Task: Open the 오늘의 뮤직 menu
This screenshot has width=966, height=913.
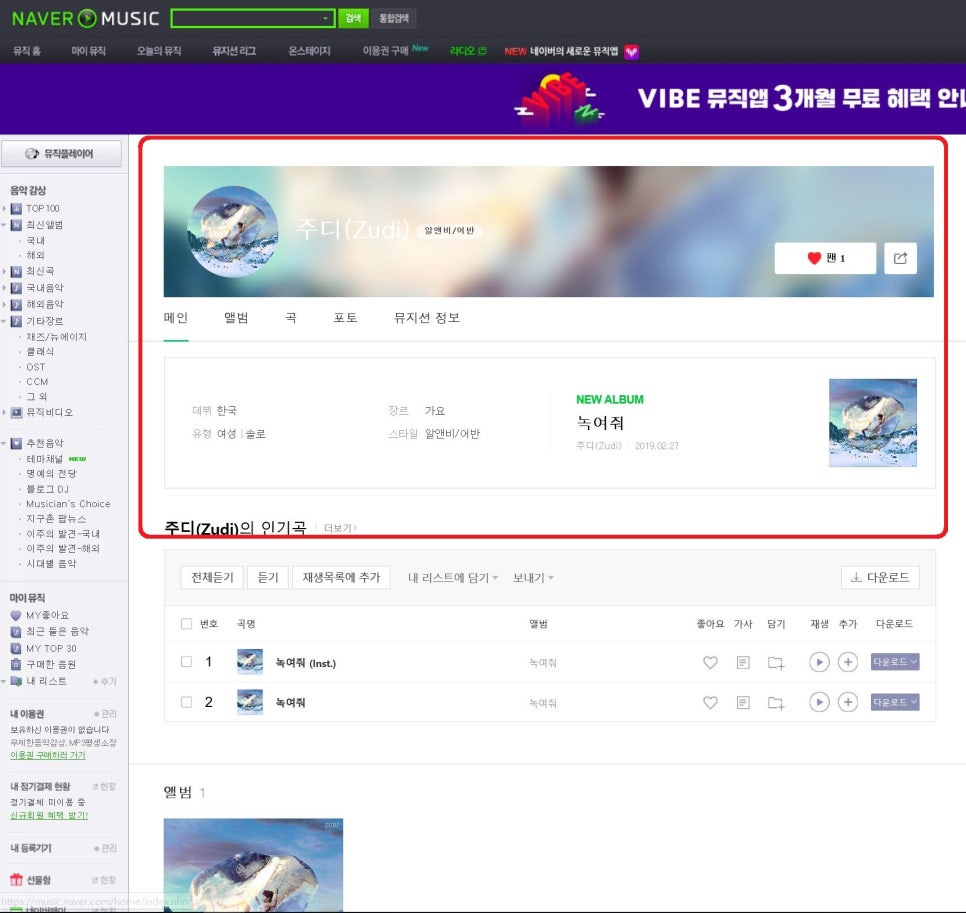Action: [159, 51]
